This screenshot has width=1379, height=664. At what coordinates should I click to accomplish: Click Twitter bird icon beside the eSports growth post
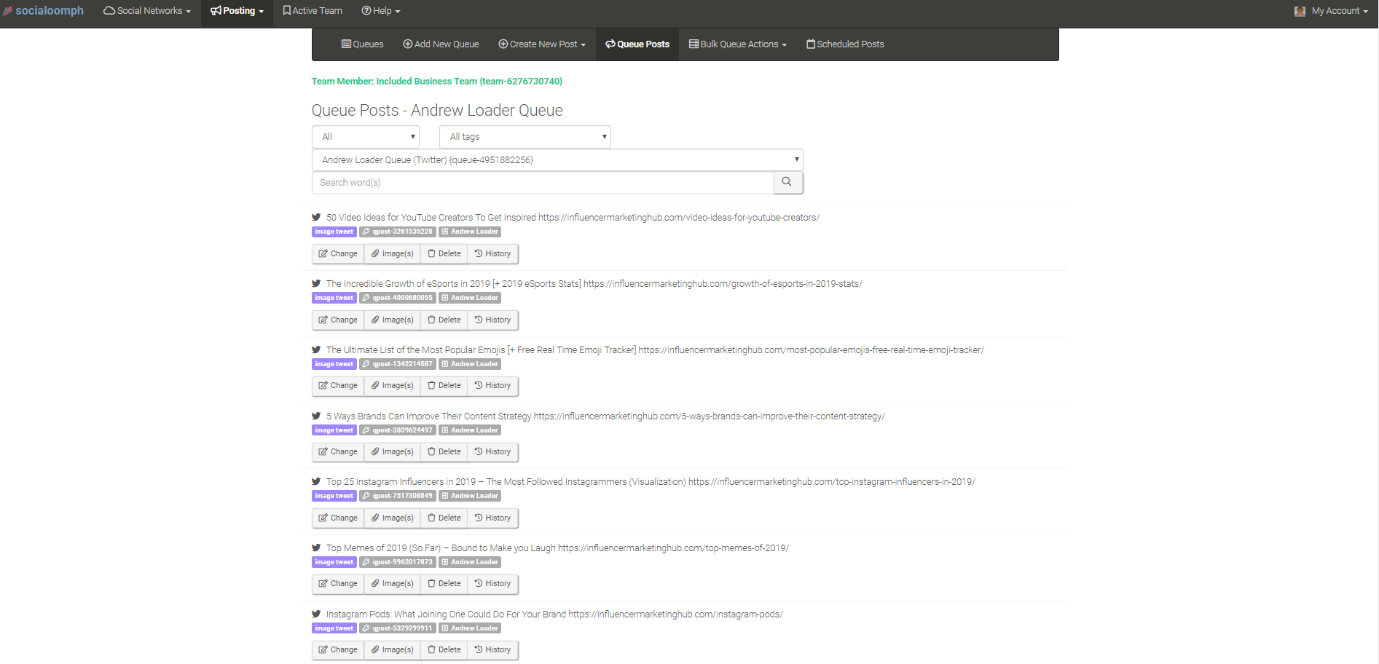317,283
